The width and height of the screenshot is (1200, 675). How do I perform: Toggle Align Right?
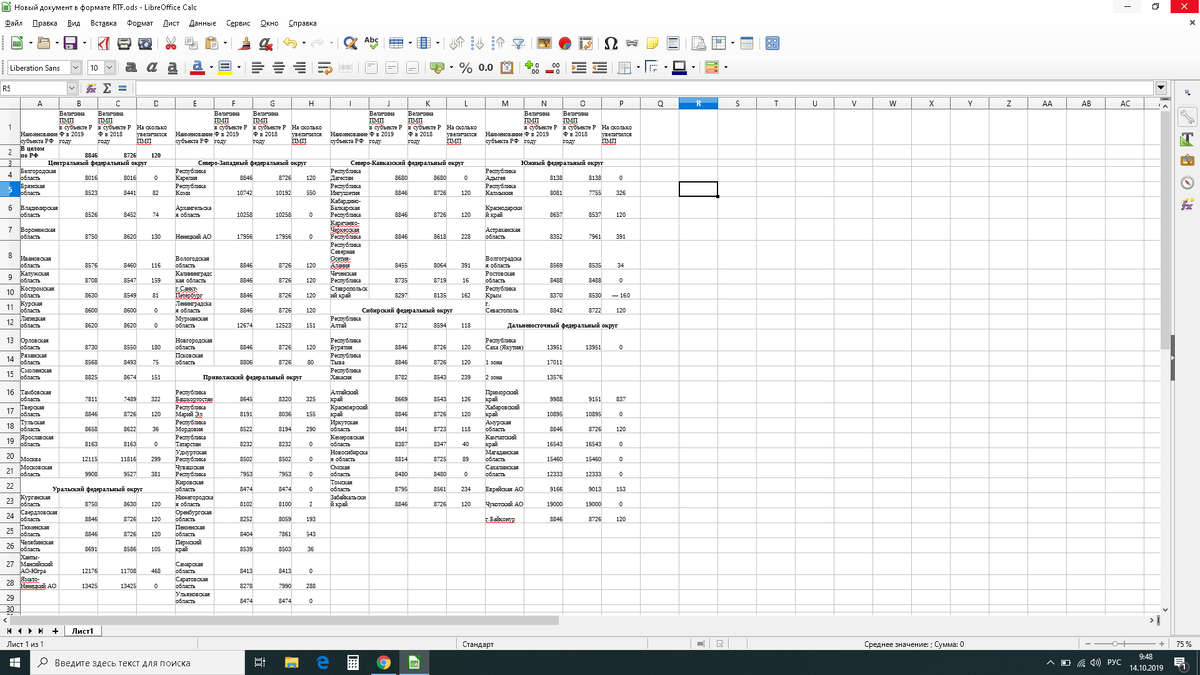click(x=299, y=68)
